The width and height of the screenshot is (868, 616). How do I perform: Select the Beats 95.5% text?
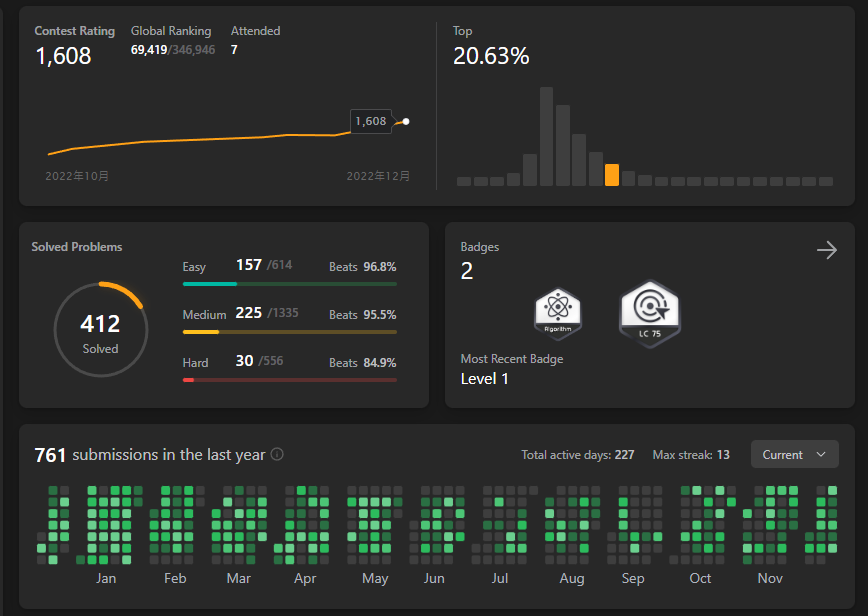(363, 315)
